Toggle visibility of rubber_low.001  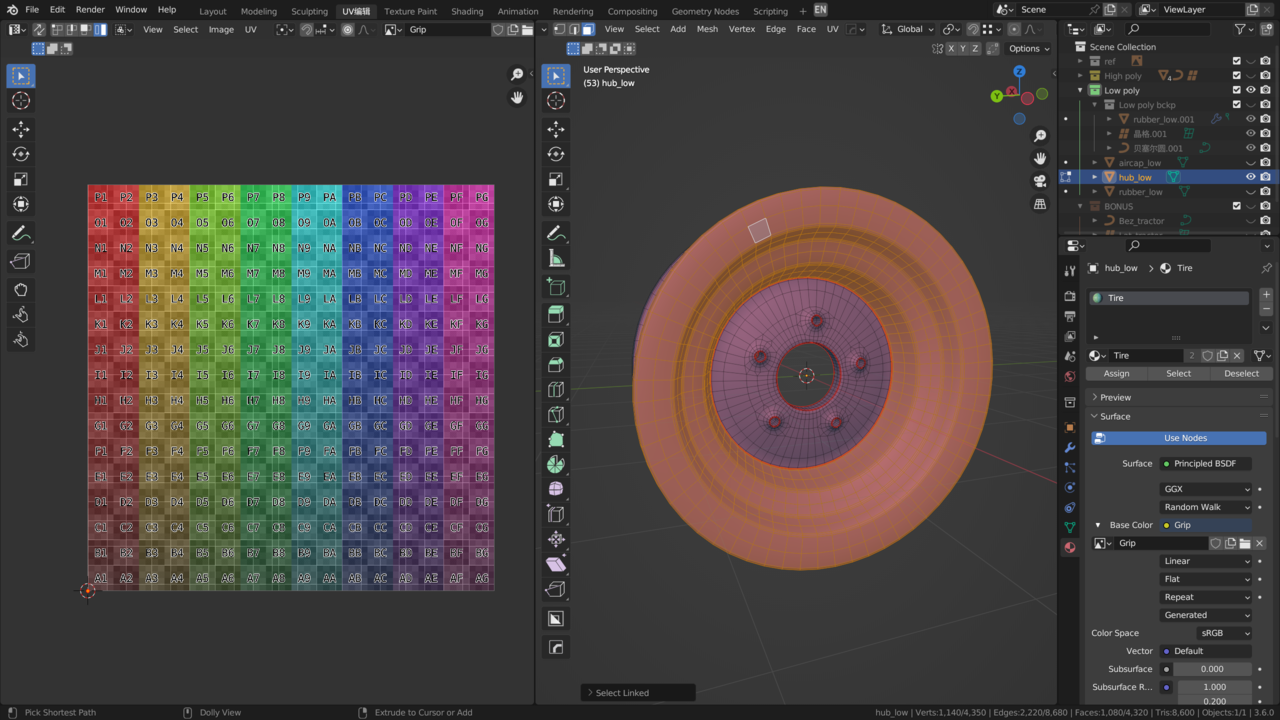pos(1250,119)
